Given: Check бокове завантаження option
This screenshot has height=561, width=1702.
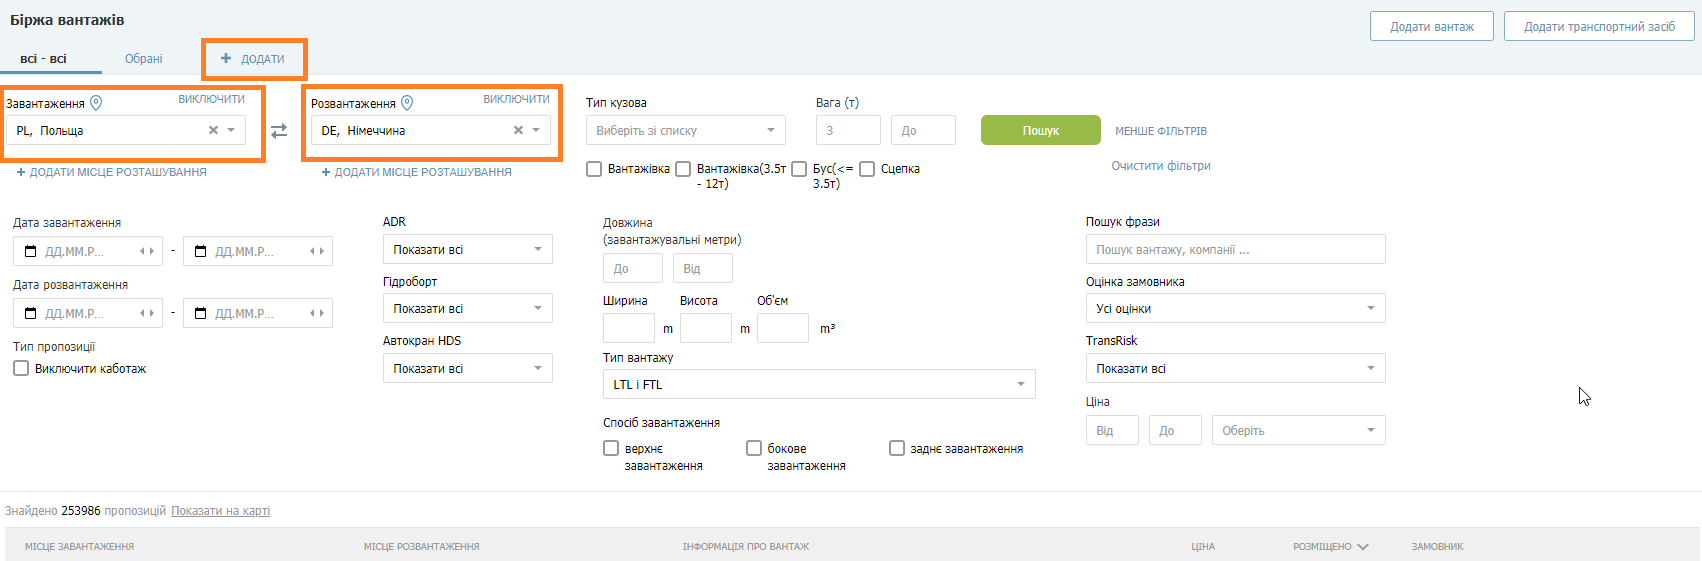Looking at the screenshot, I should pyautogui.click(x=754, y=448).
